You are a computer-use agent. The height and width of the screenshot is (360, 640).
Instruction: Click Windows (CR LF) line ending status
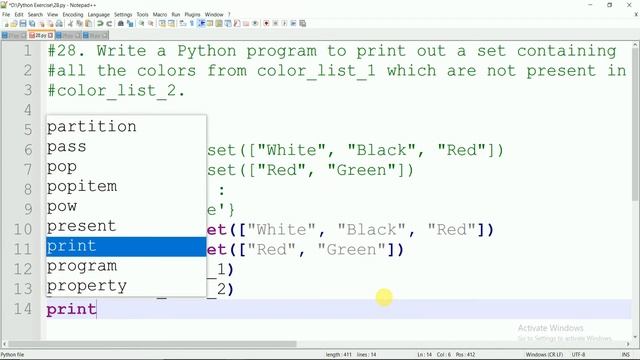544,355
